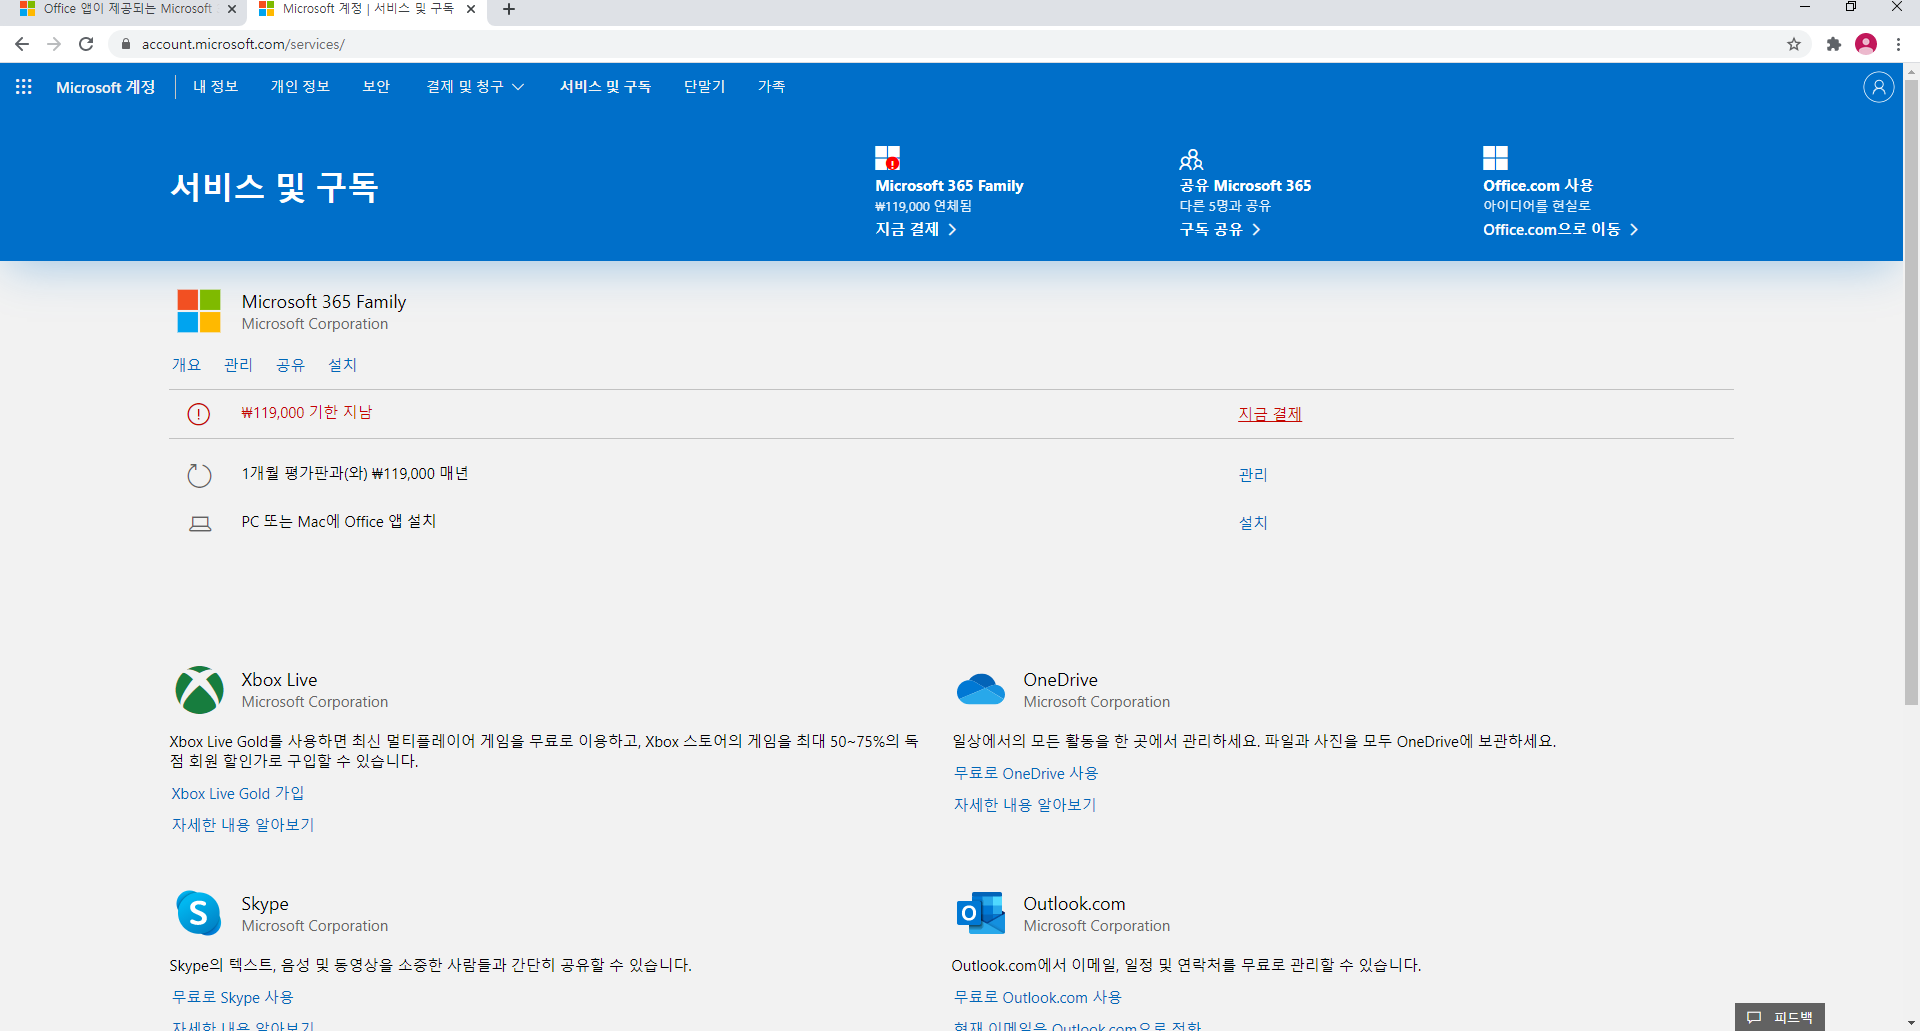Click the 무료로 OneDrive 사용 link

tap(1026, 773)
